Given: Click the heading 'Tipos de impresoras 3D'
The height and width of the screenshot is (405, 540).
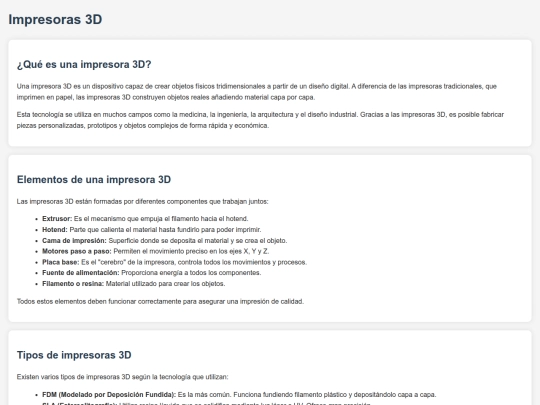Looking at the screenshot, I should (x=74, y=355).
